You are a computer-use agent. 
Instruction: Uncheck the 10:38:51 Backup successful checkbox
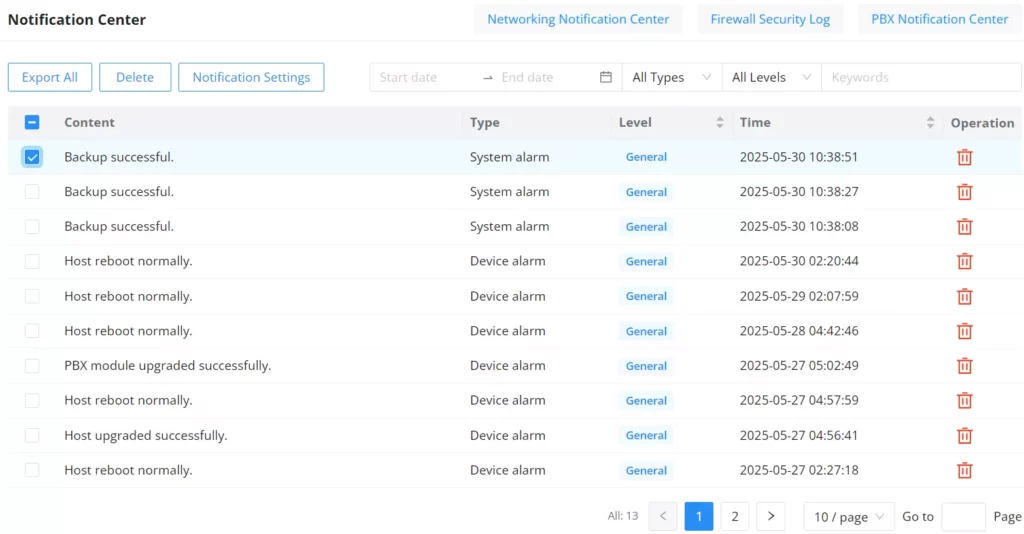pos(32,157)
